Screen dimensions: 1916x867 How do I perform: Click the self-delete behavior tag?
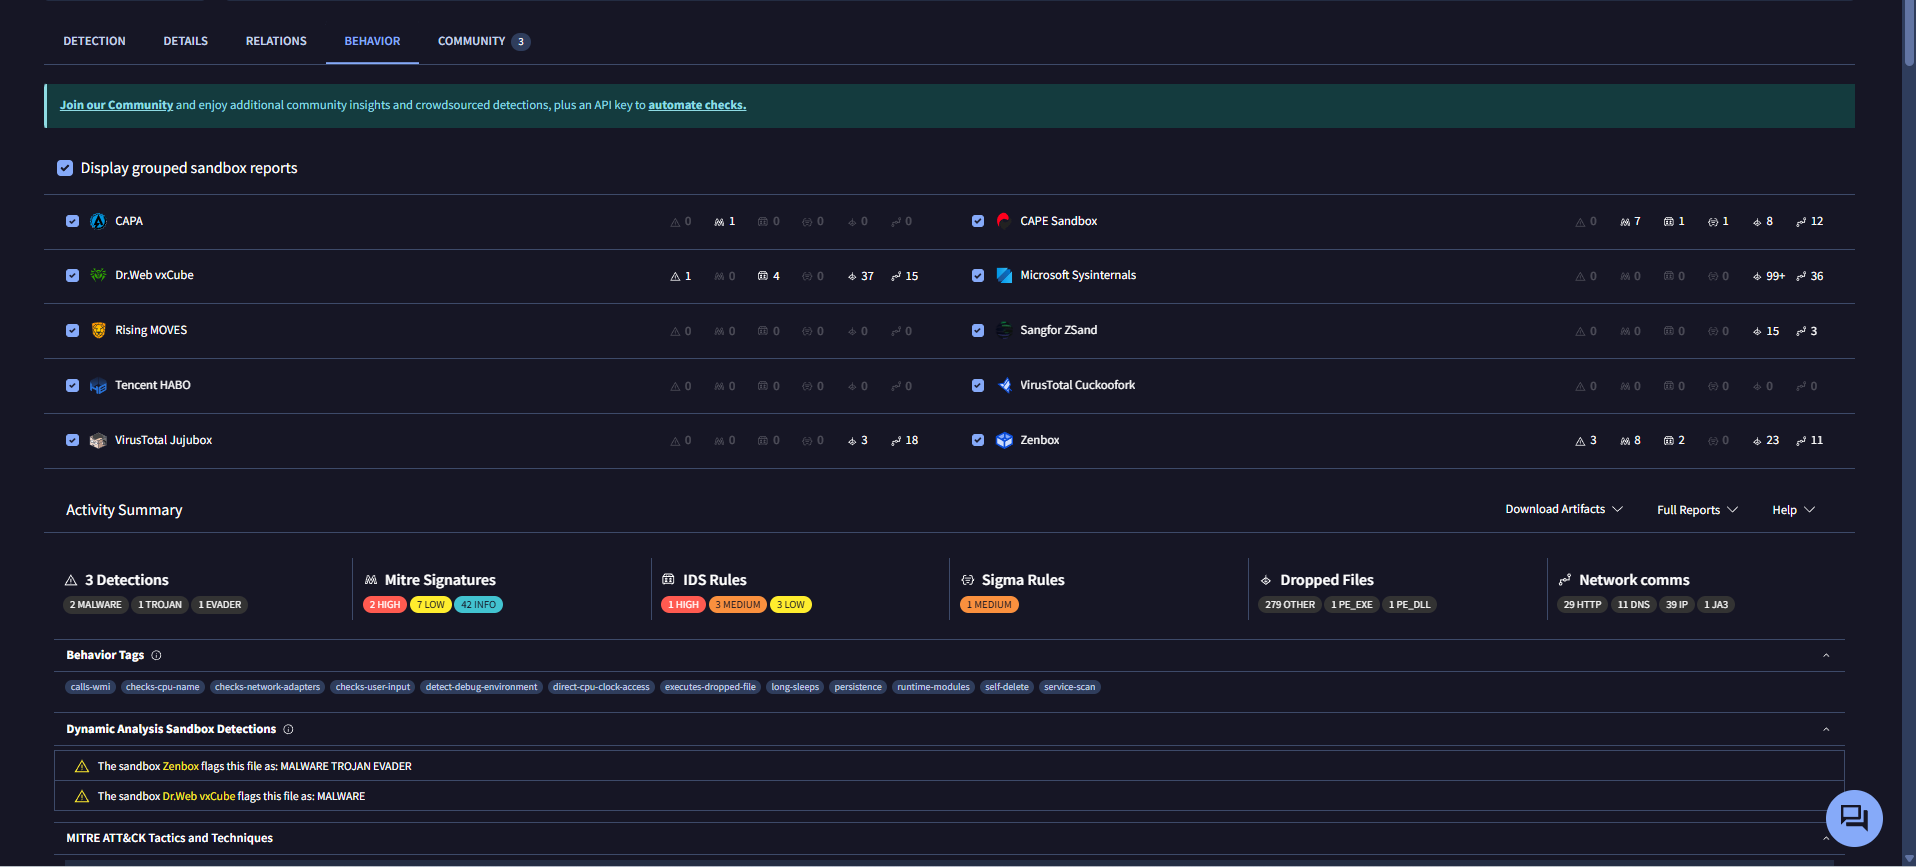pos(1007,687)
